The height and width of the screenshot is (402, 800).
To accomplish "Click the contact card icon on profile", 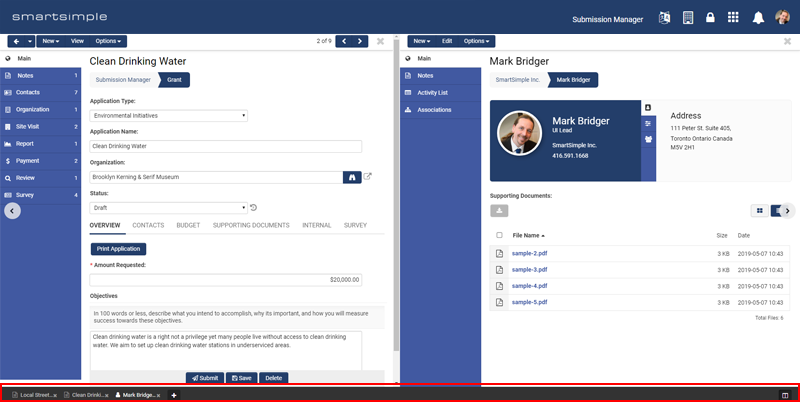I will coord(648,108).
